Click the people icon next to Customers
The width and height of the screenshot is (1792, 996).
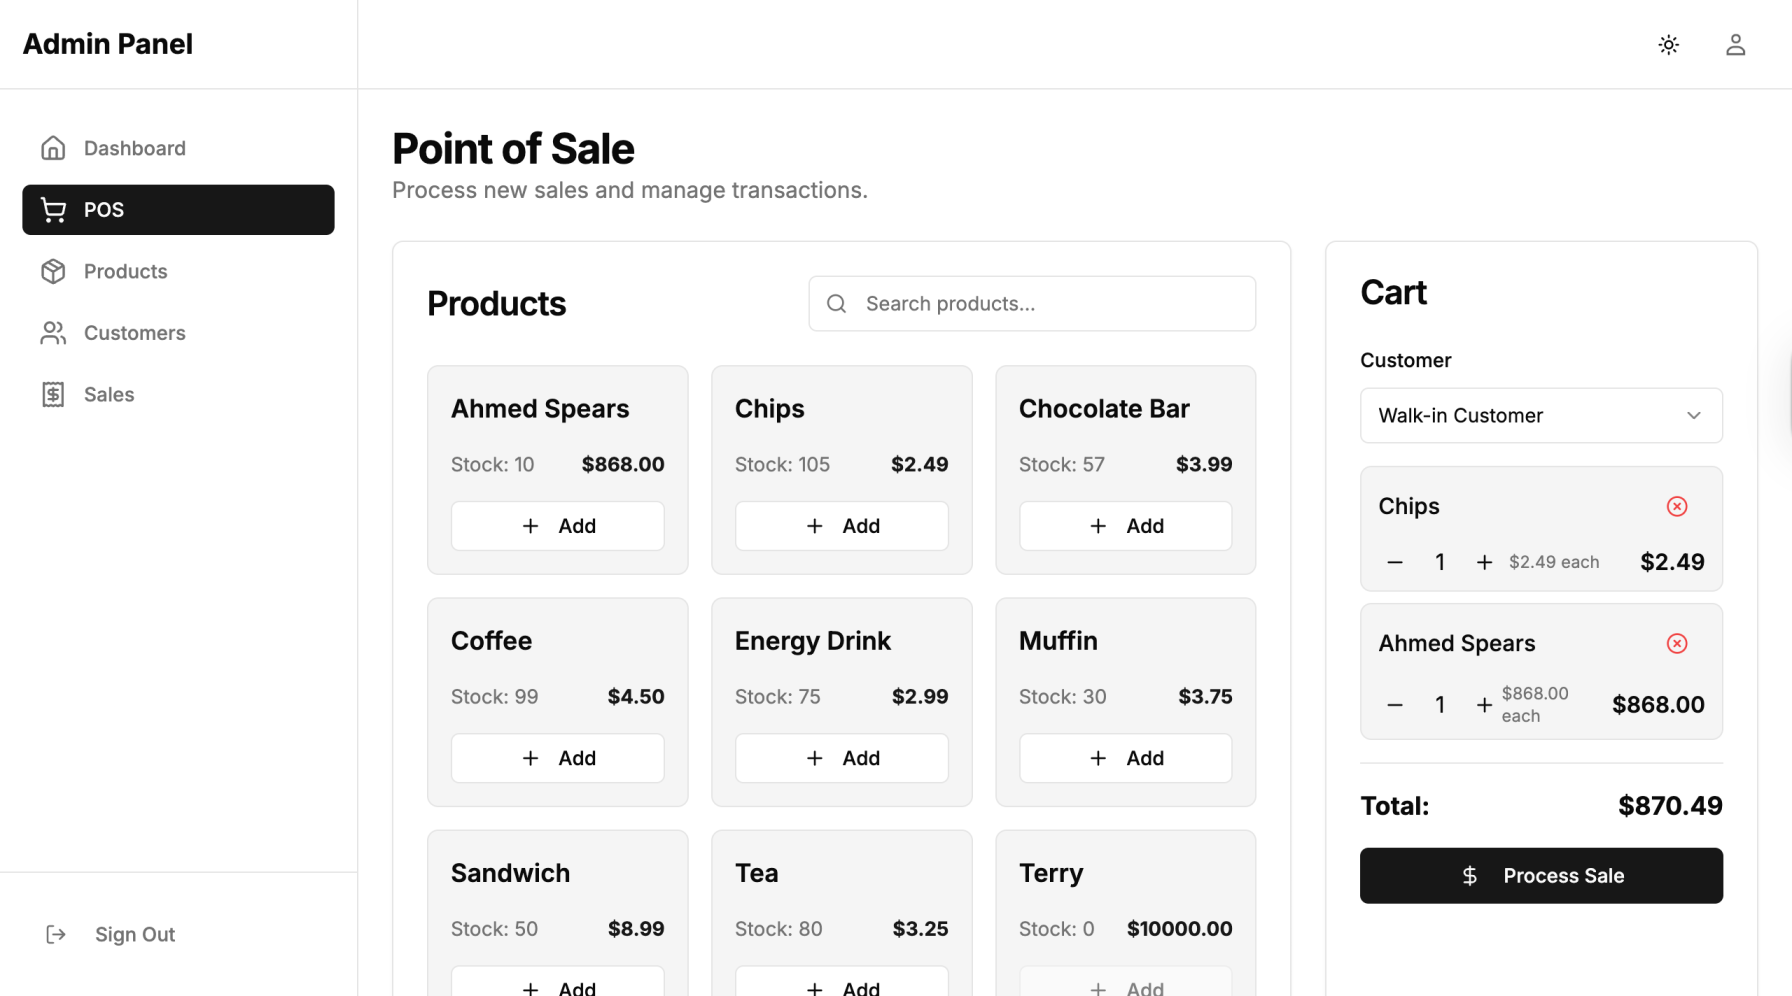point(53,332)
